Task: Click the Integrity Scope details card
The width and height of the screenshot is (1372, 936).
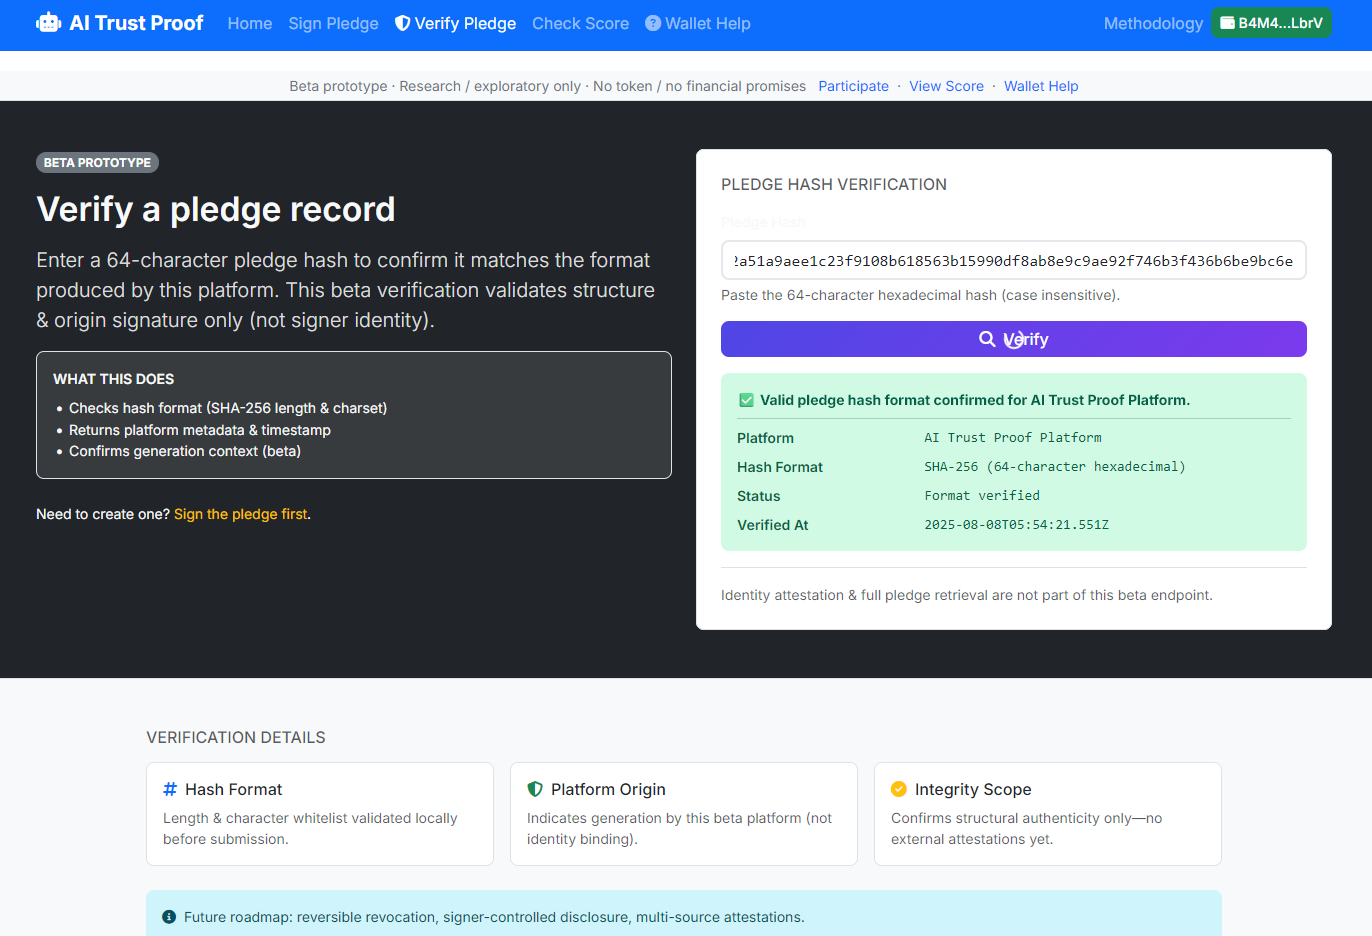Action: click(1048, 814)
